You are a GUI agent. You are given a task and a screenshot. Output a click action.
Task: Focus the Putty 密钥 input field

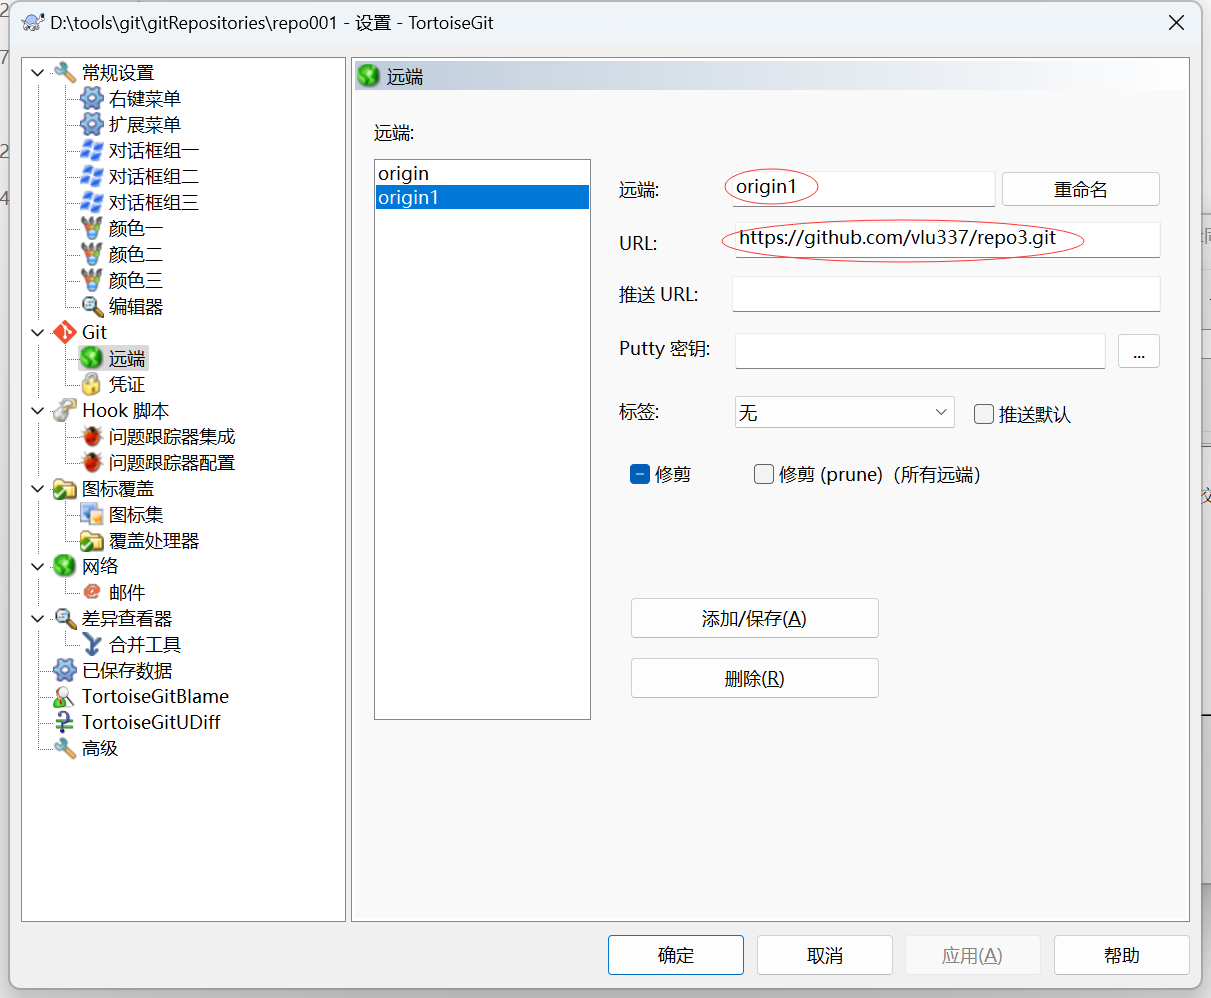920,351
